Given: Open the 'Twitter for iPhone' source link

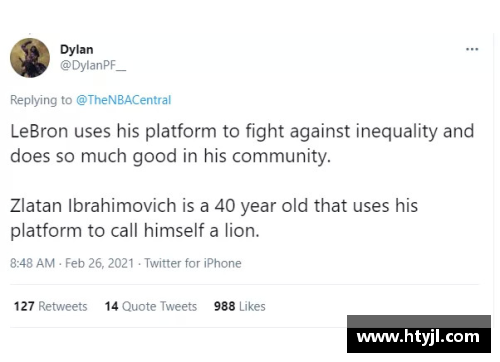Looking at the screenshot, I should click(193, 263).
